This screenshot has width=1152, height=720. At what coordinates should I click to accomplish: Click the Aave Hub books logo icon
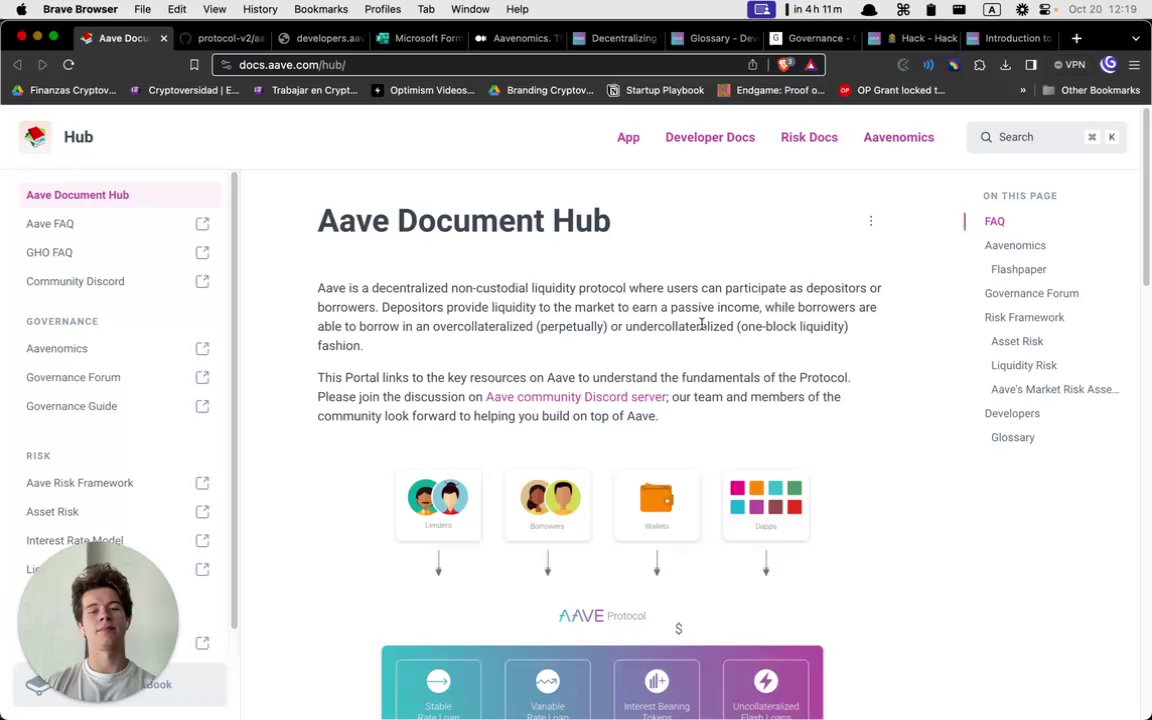click(x=35, y=137)
